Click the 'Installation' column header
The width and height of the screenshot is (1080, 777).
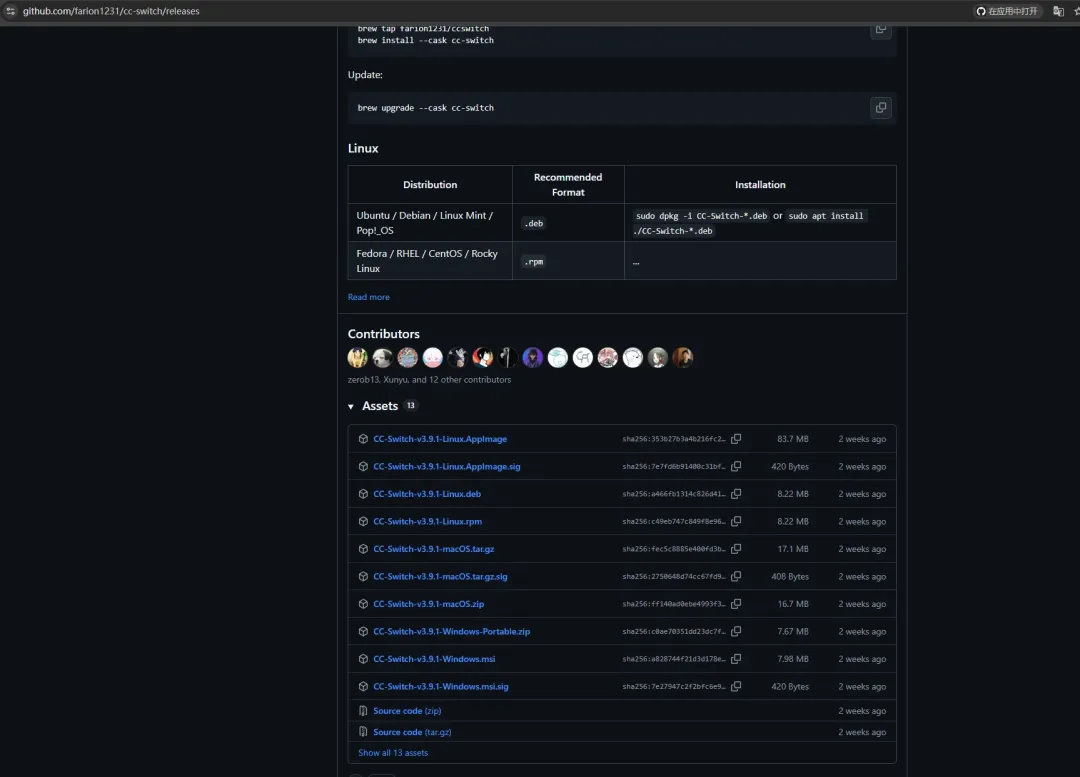point(760,185)
